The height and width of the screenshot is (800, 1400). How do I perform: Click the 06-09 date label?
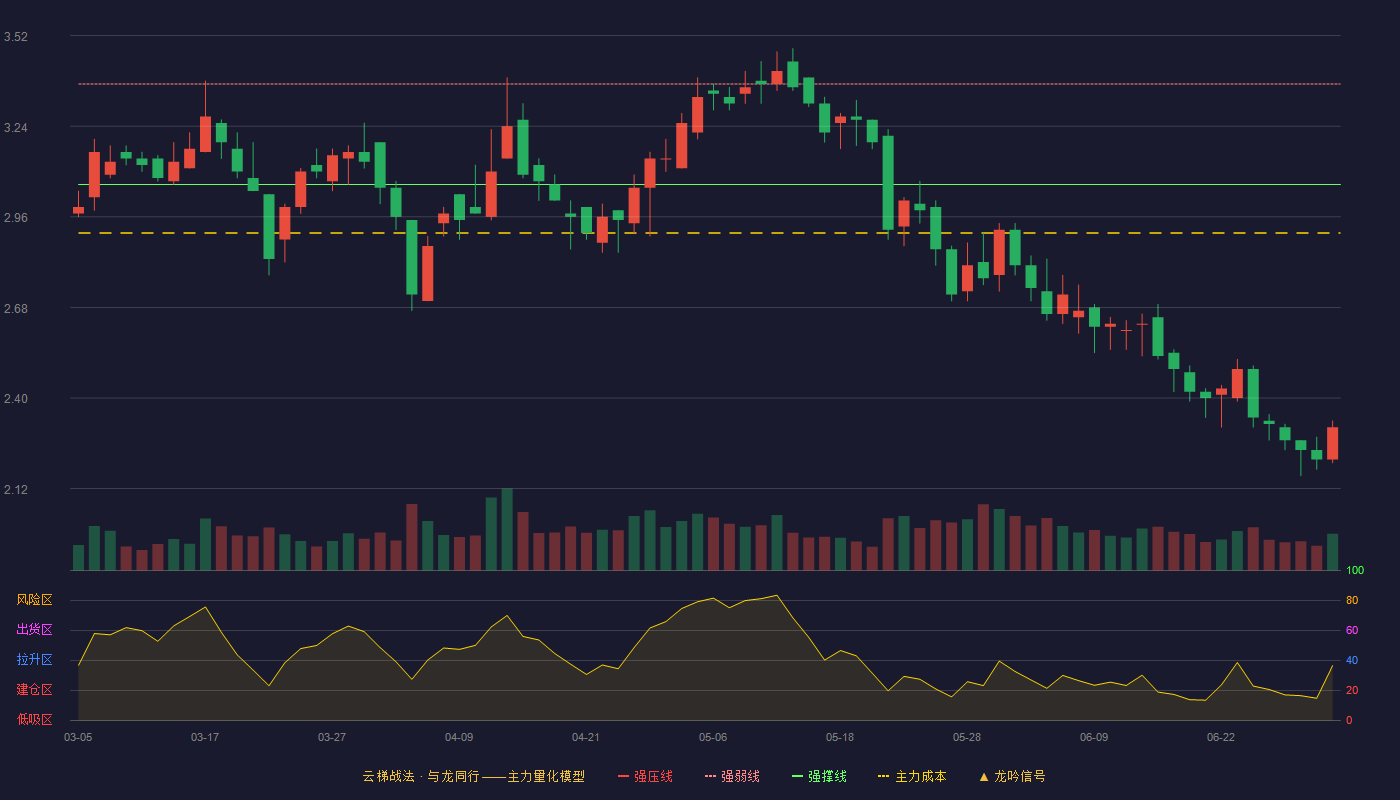(x=1094, y=737)
